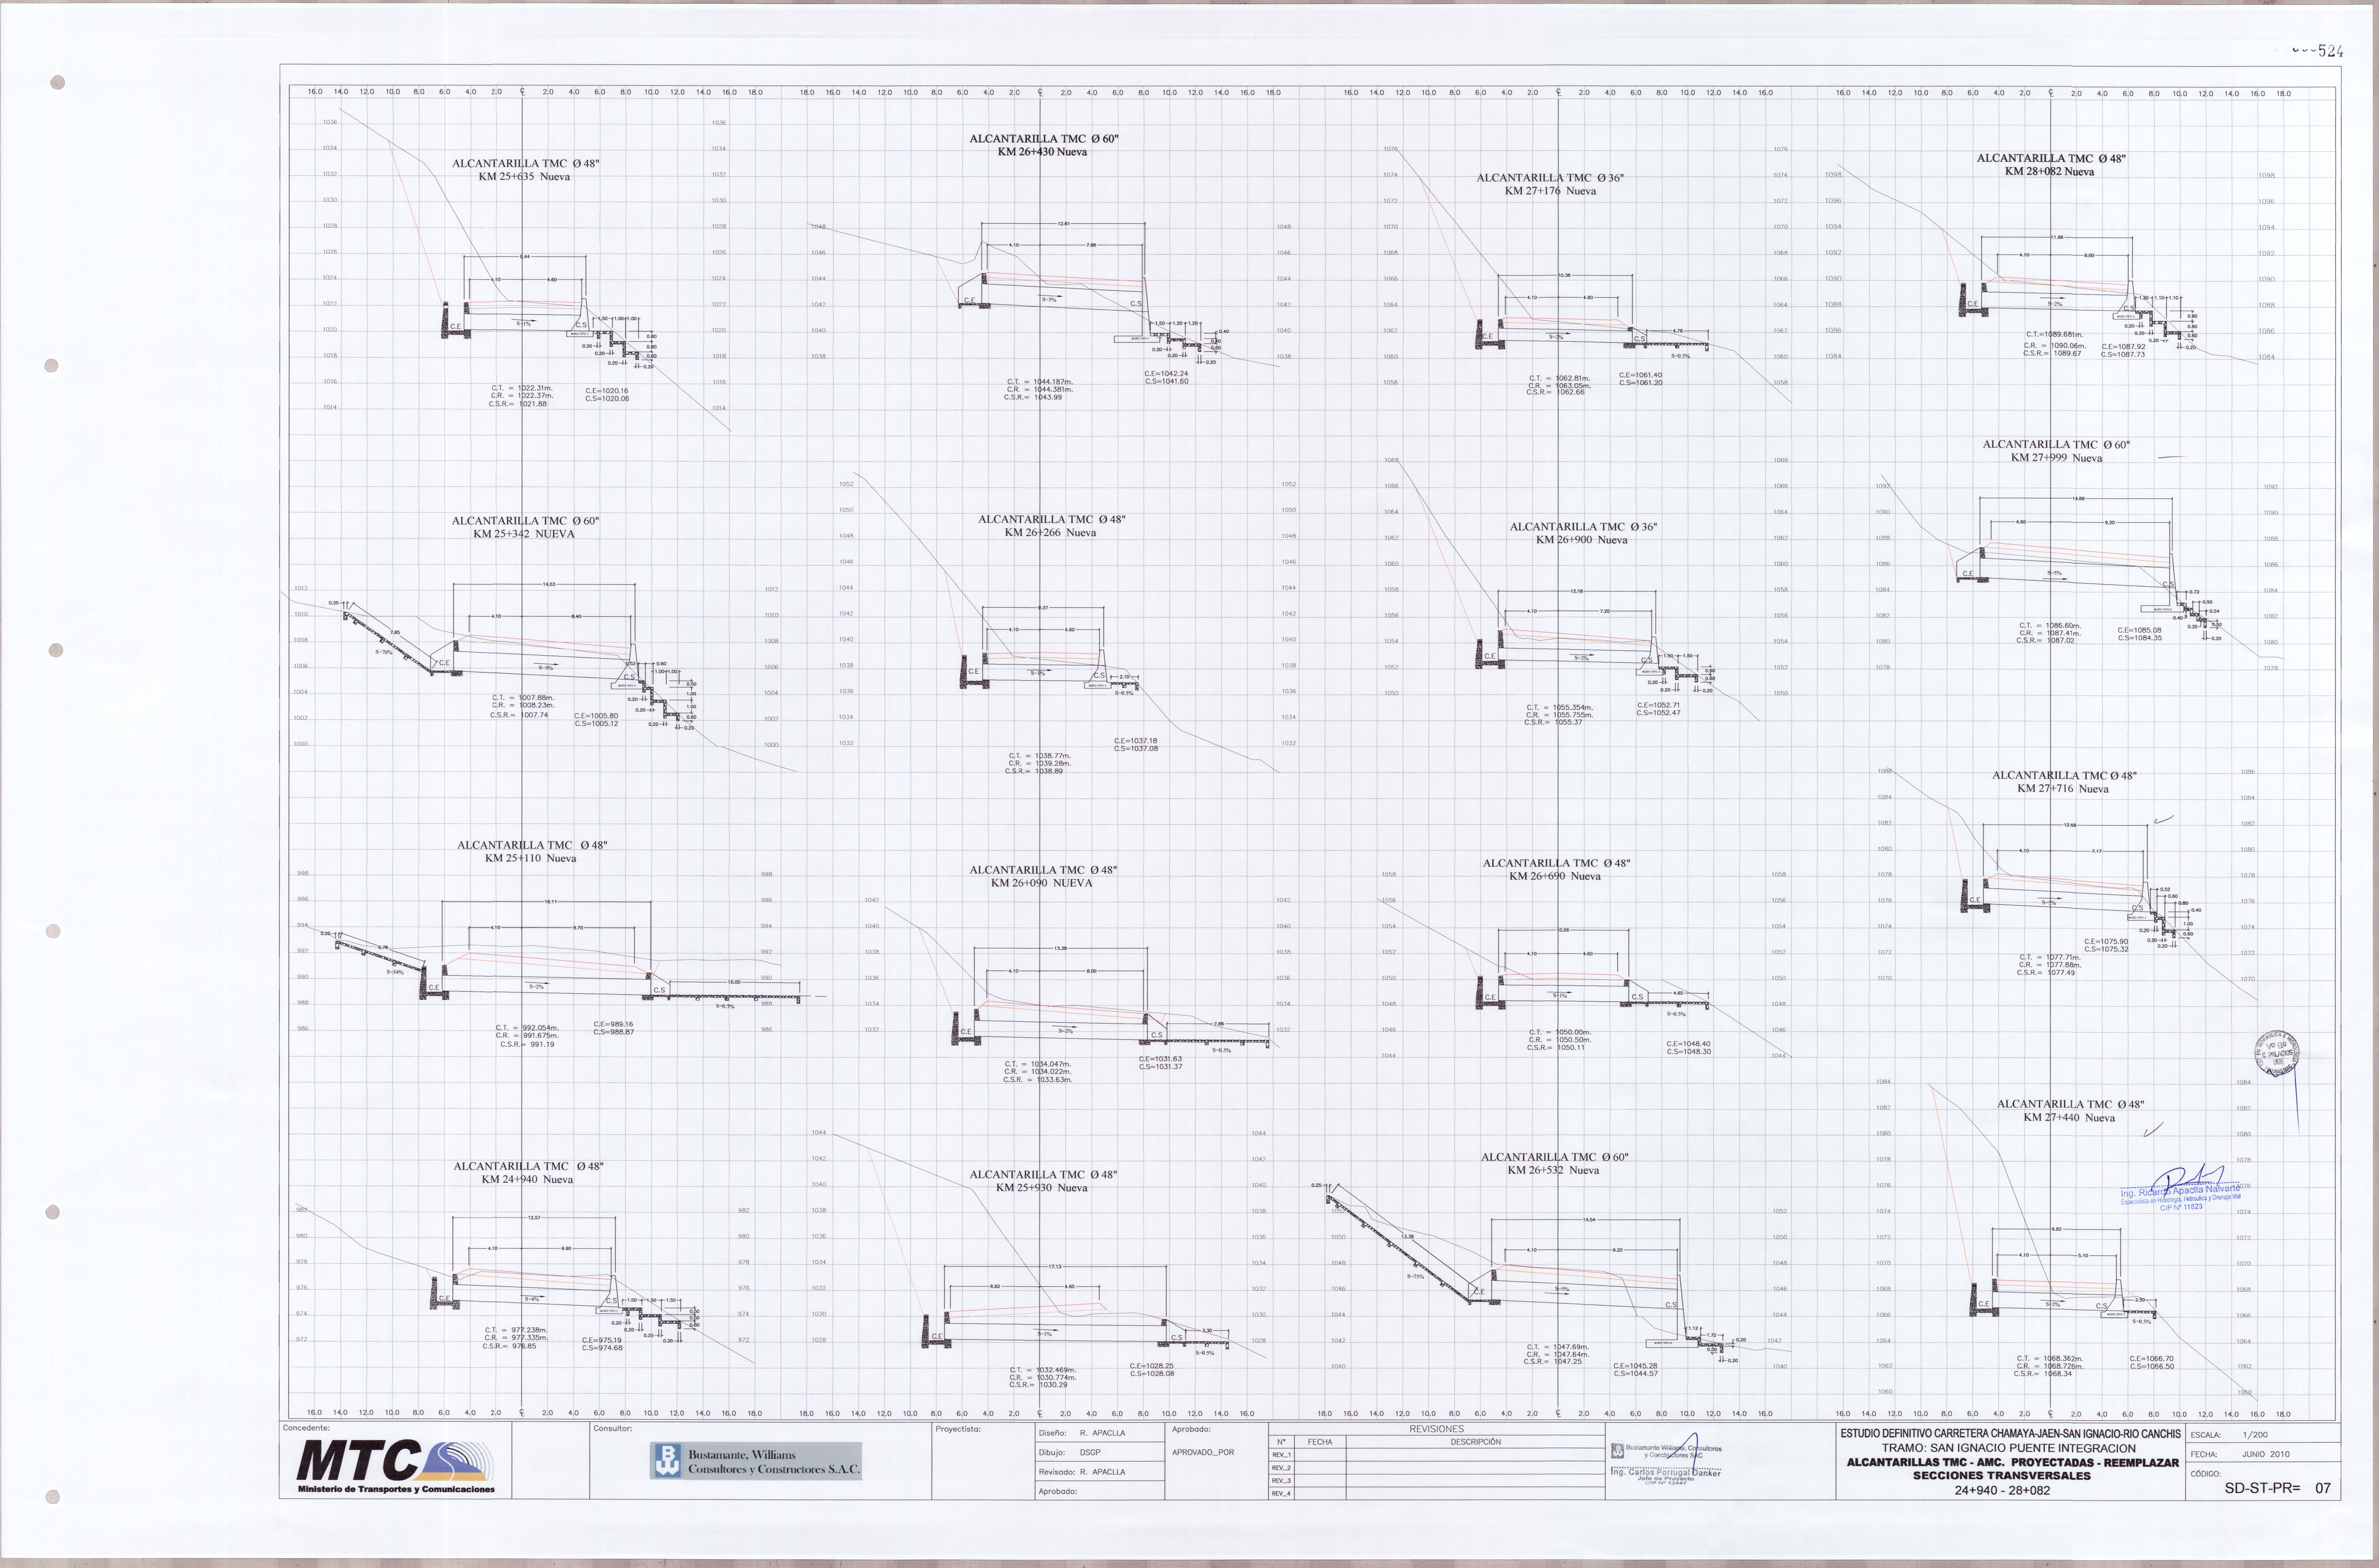Screen dimensions: 2379x1568
Task: Select the title 'KM 27+176 Nueva'
Action: (1550, 191)
